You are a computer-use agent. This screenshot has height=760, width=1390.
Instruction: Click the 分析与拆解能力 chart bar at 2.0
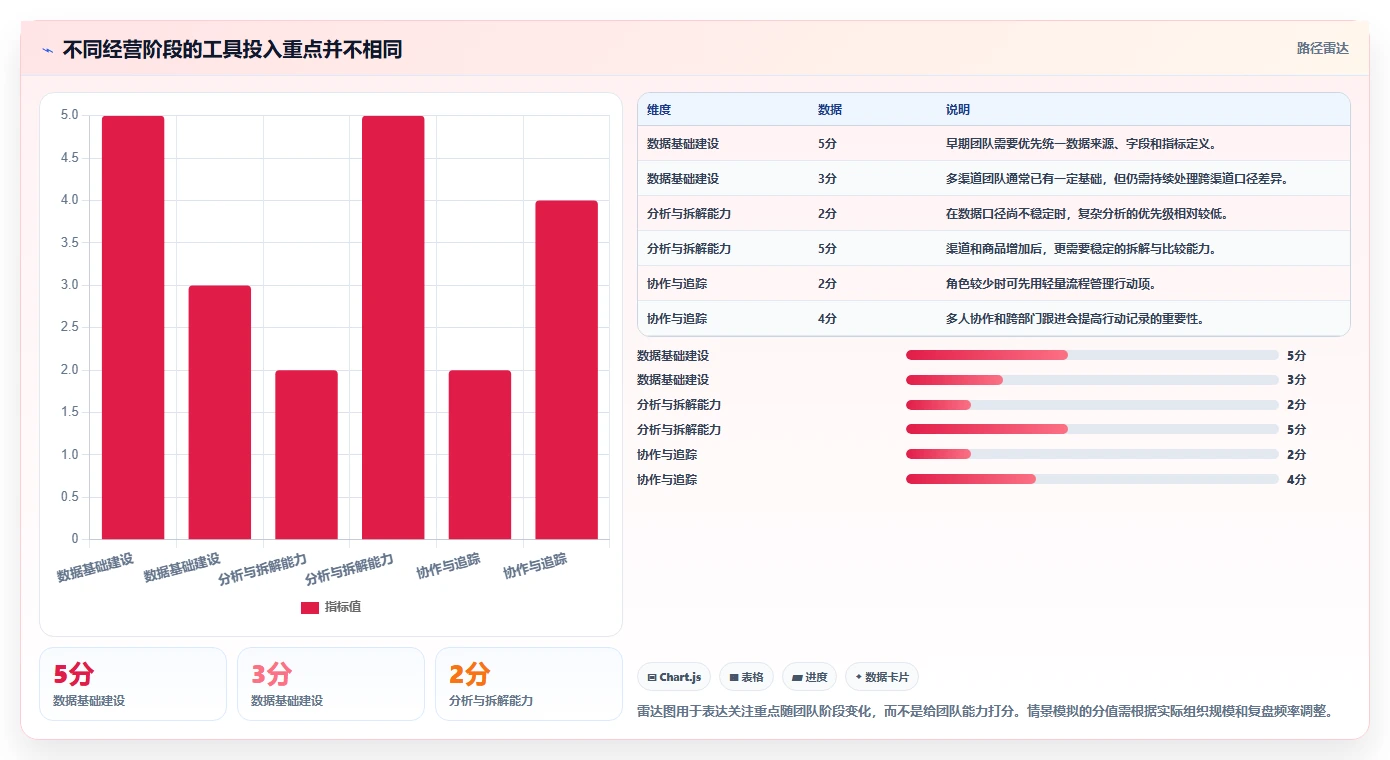(306, 455)
